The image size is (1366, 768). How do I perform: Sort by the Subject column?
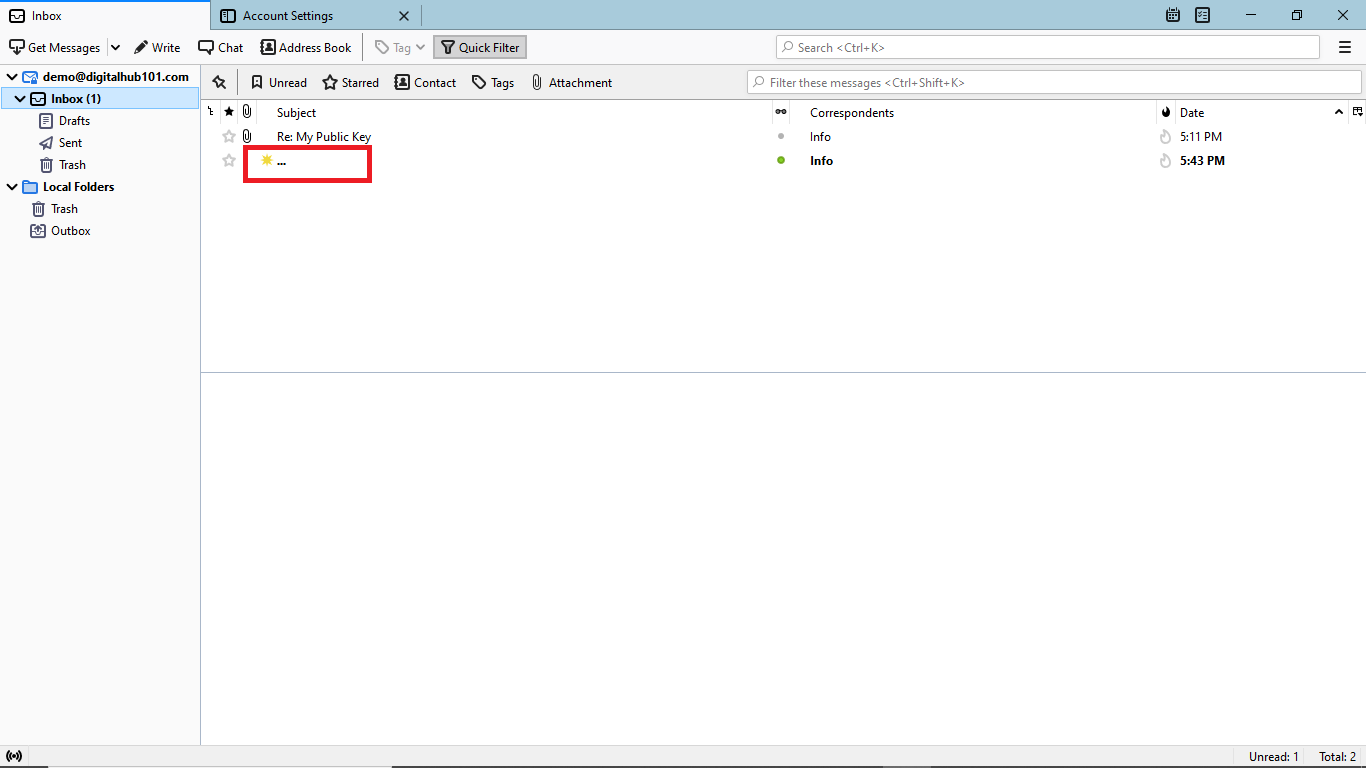(x=514, y=112)
